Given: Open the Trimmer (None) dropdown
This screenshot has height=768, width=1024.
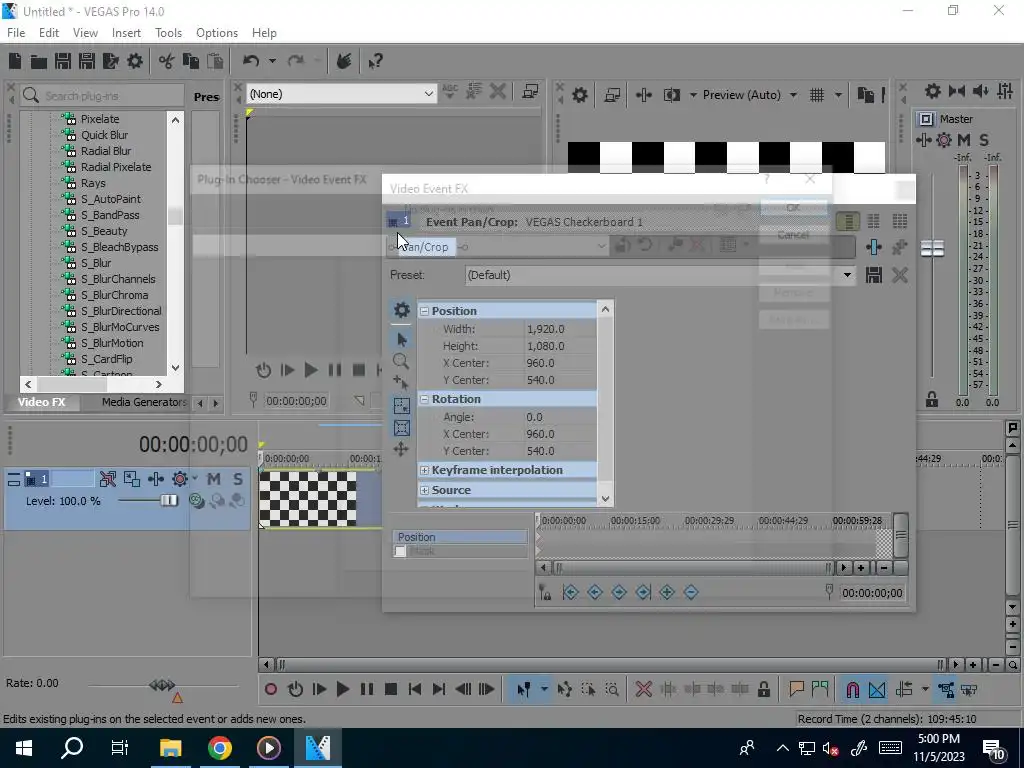Looking at the screenshot, I should [428, 94].
